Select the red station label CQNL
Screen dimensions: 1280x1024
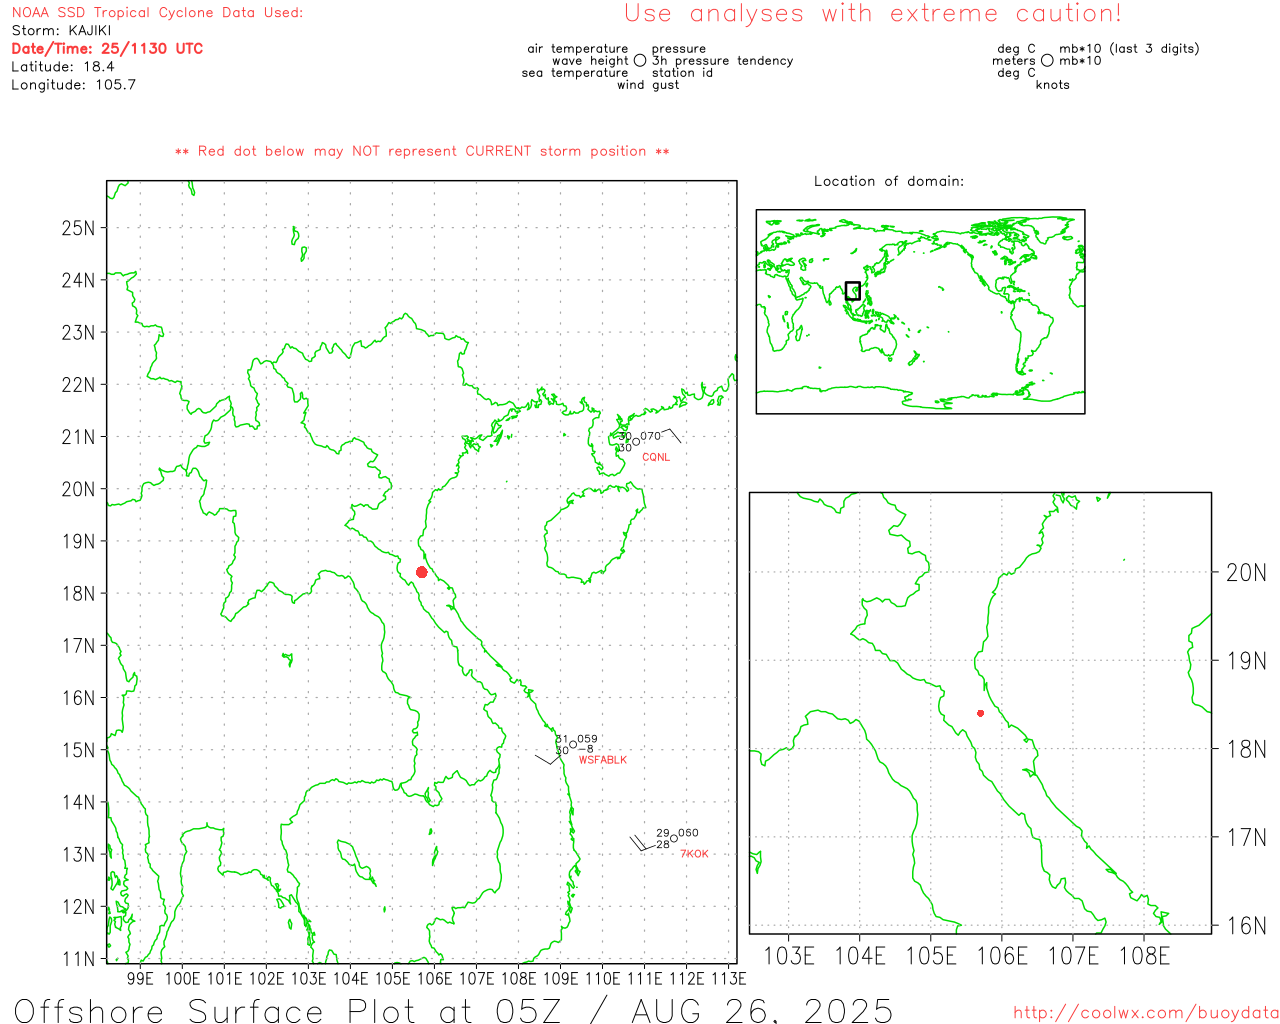point(656,457)
